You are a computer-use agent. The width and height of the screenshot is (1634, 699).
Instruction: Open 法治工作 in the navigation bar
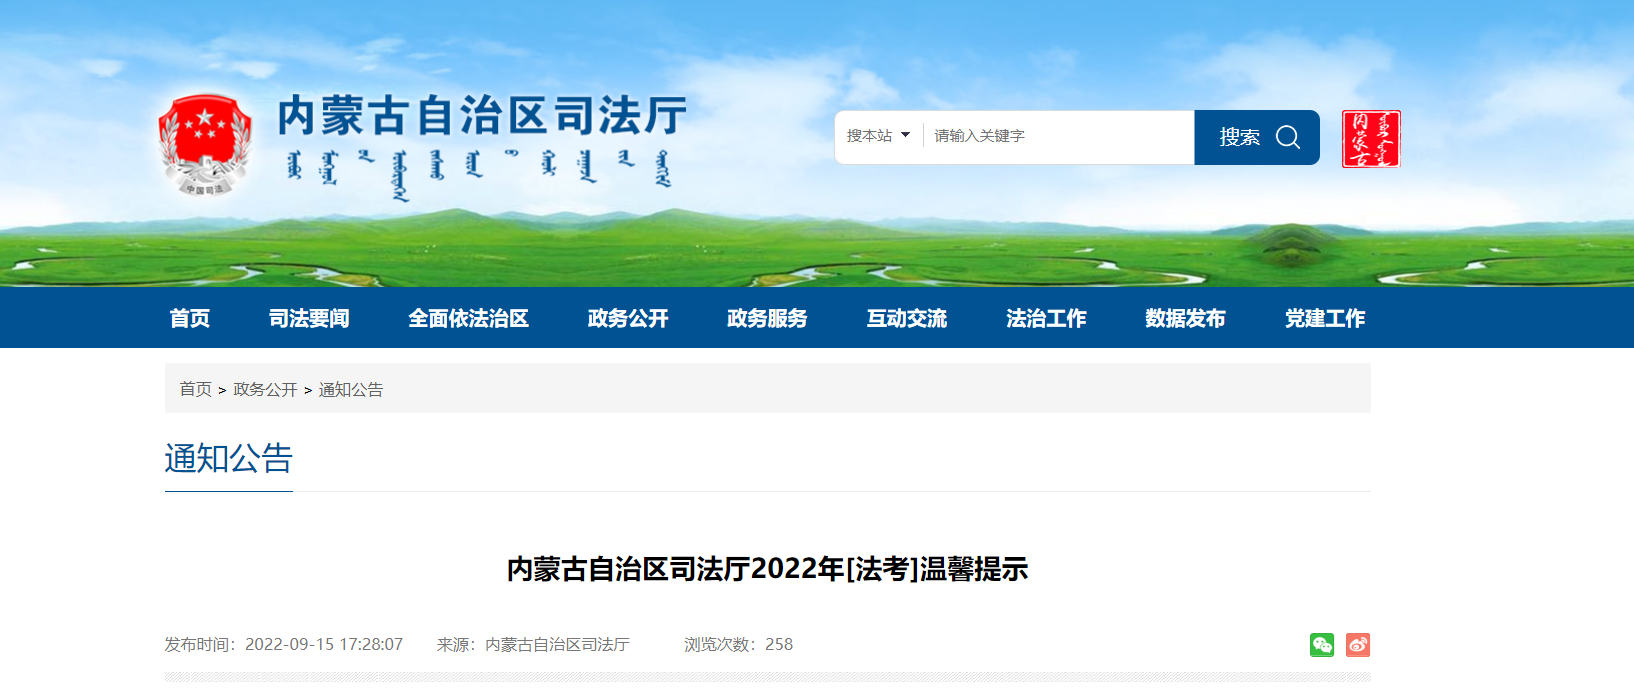point(1046,318)
